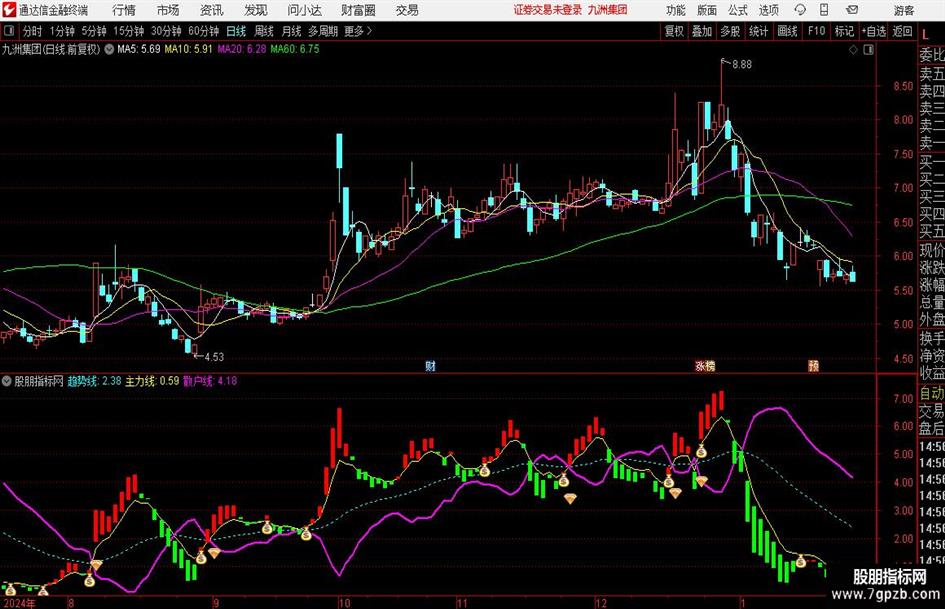This screenshot has height=609, width=945.
Task: Open the 选项 menu
Action: 768,10
